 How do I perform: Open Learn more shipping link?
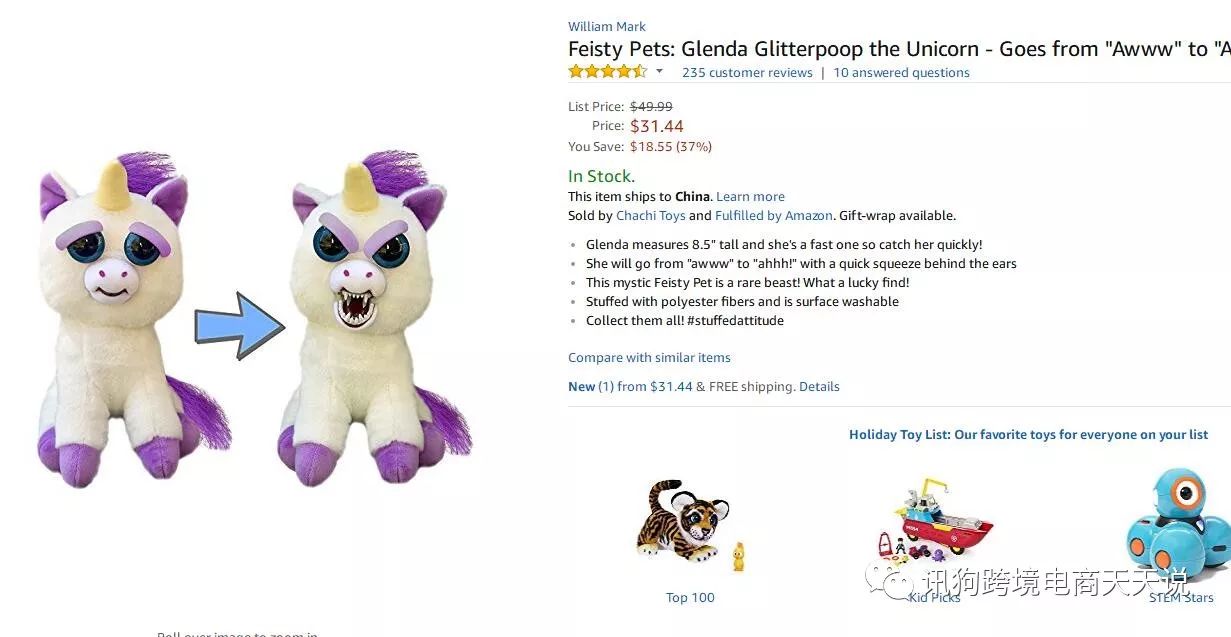point(750,196)
